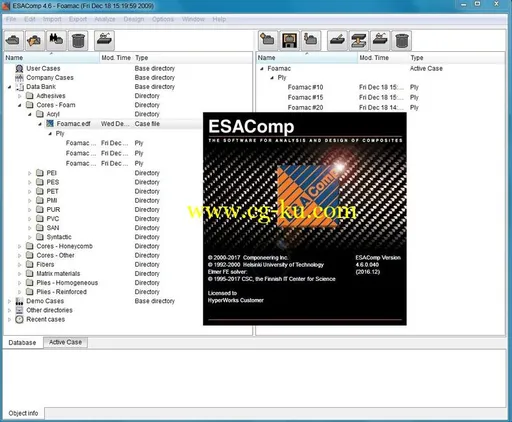Expand the Recent cases node
The height and width of the screenshot is (422, 512).
[x=9, y=320]
